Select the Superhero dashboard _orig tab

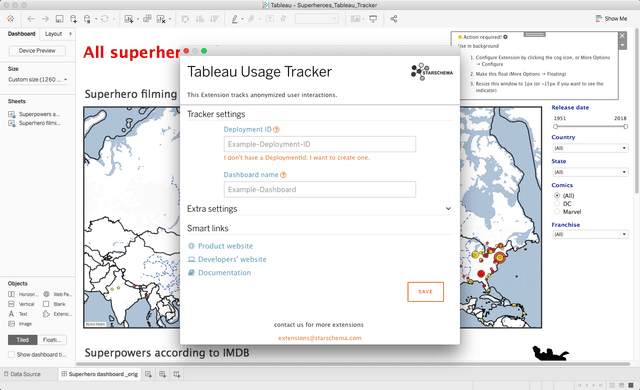point(100,374)
